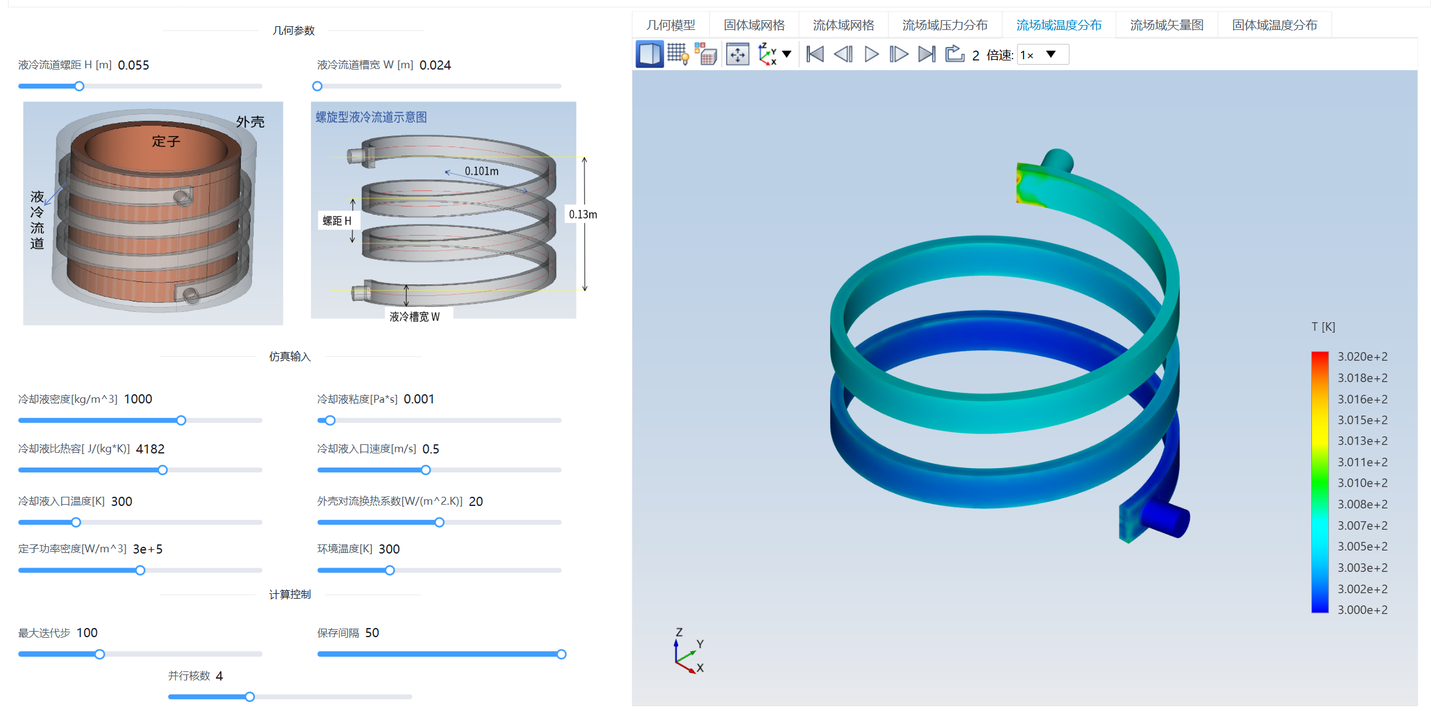The width and height of the screenshot is (1440, 711).
Task: Click the 0.055 pitch value field
Action: click(x=134, y=65)
